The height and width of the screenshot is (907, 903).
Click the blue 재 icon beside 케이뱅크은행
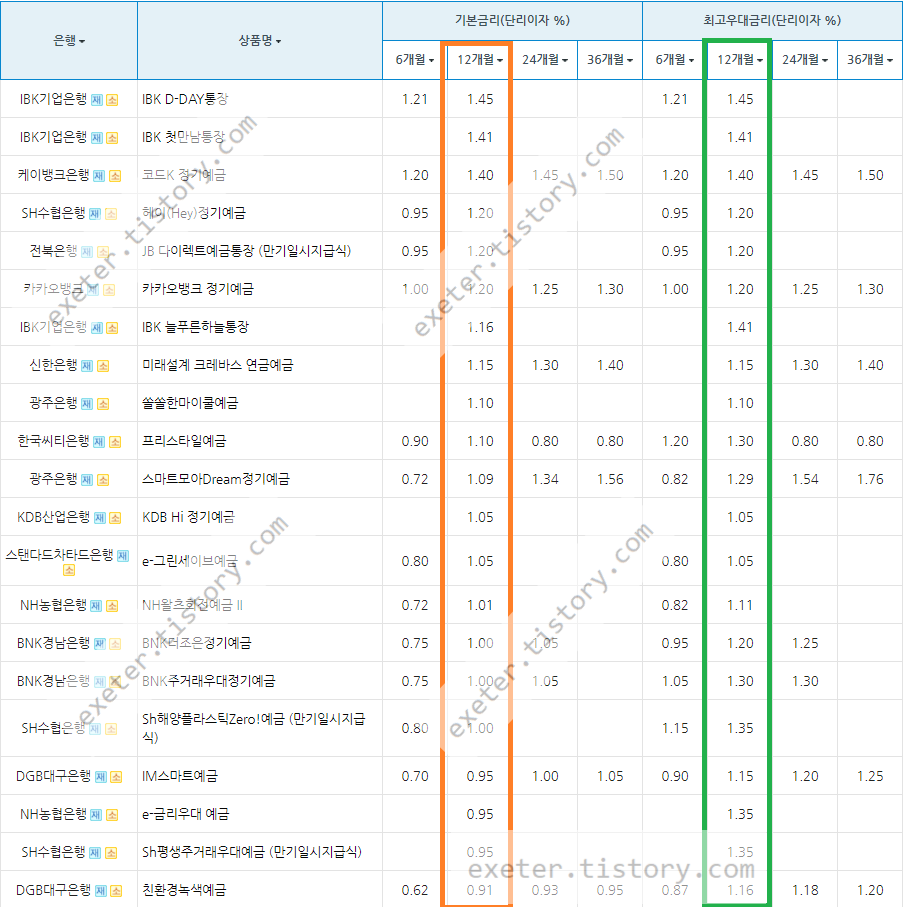(x=99, y=176)
